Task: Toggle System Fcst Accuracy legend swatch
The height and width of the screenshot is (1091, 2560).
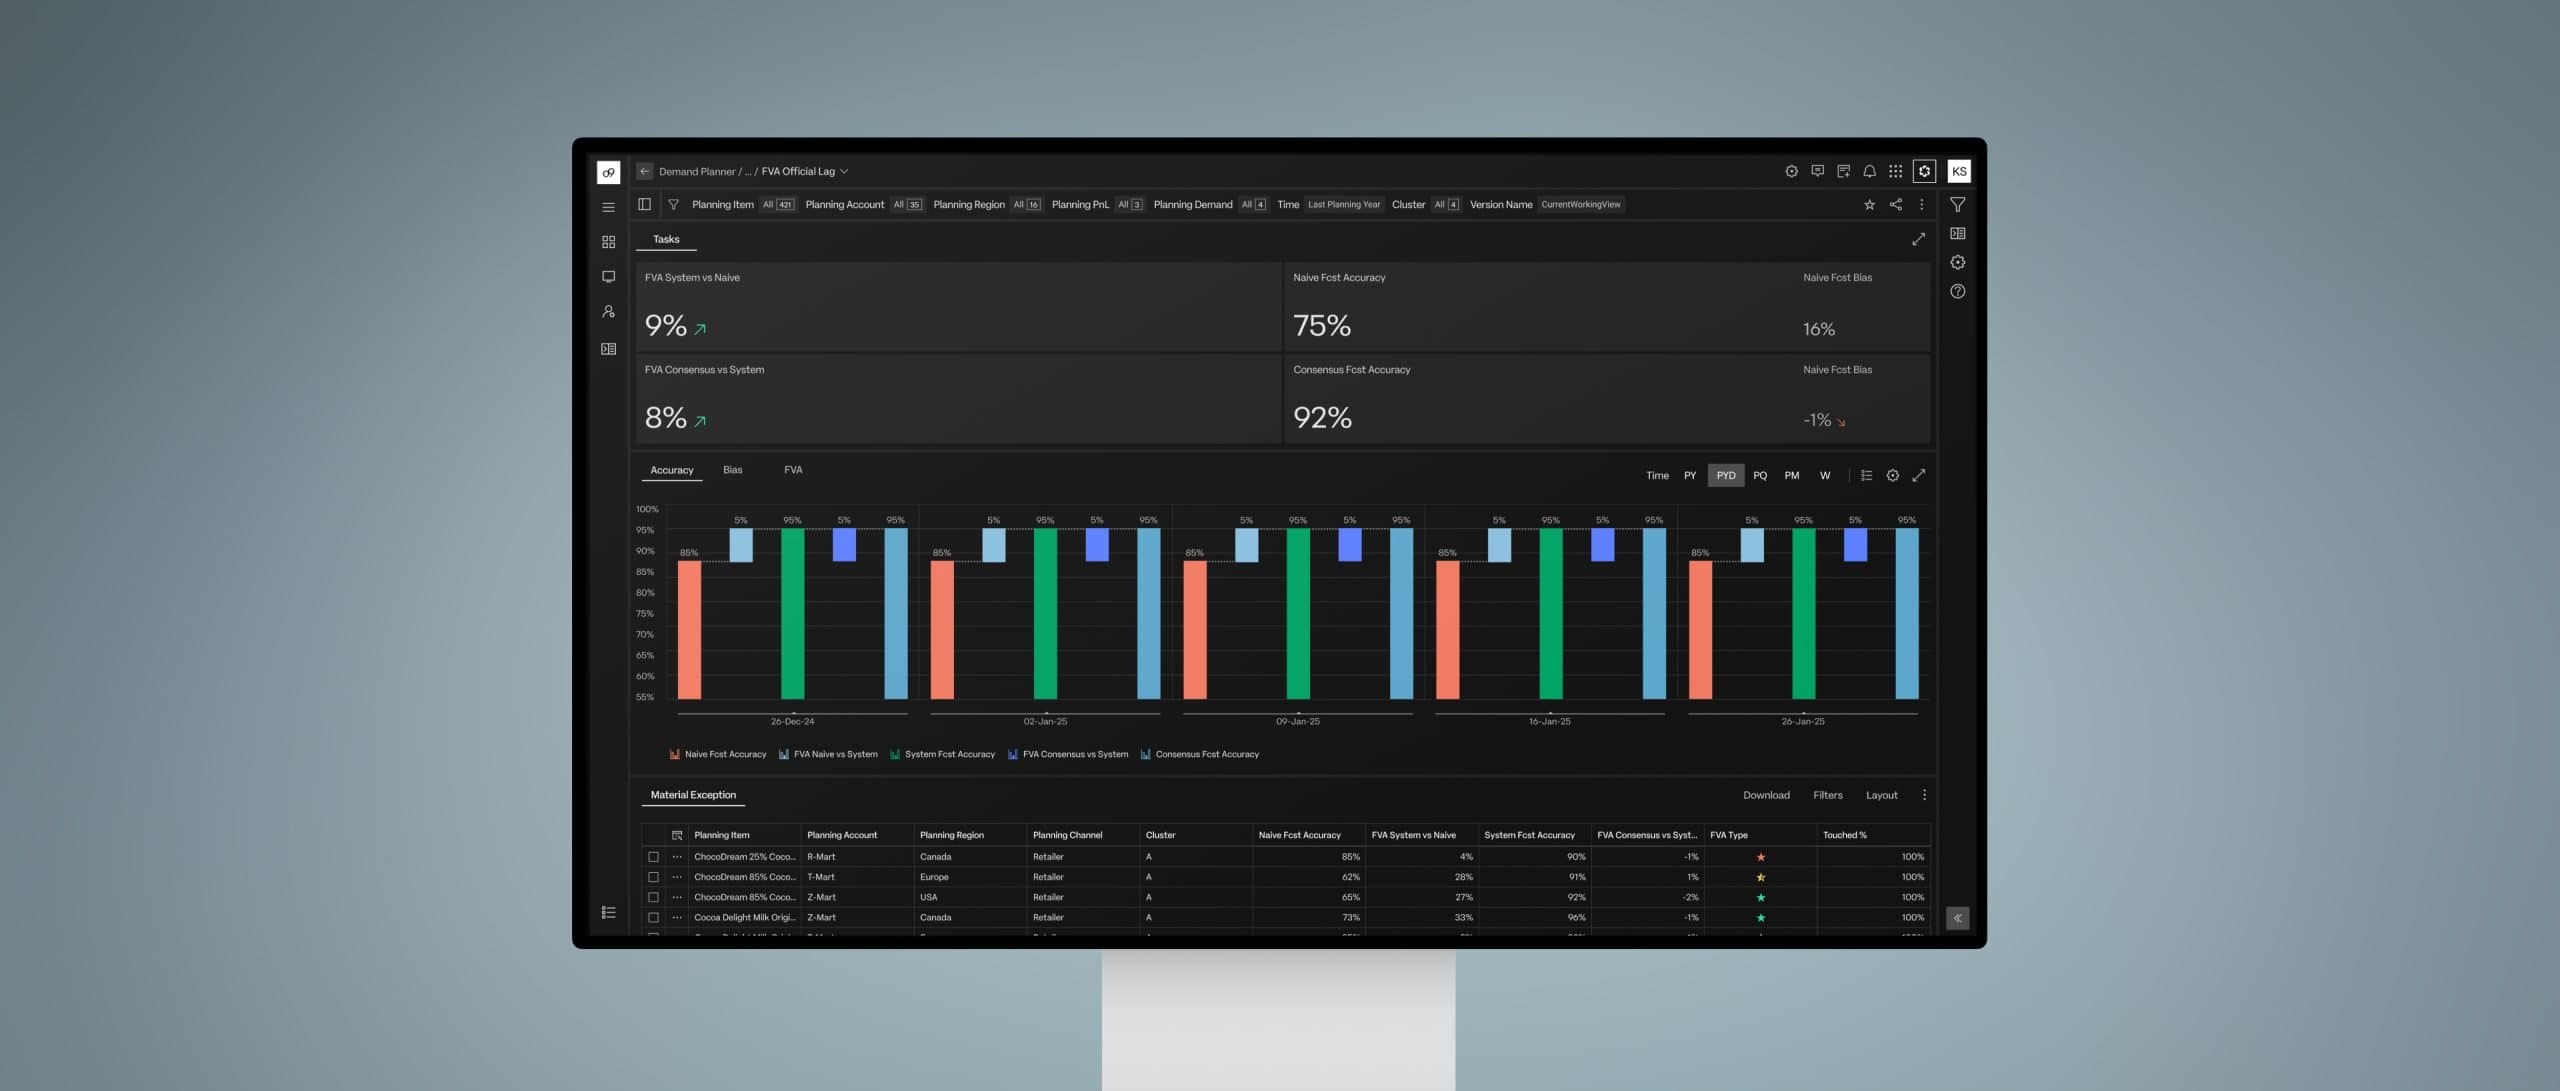Action: pos(895,754)
